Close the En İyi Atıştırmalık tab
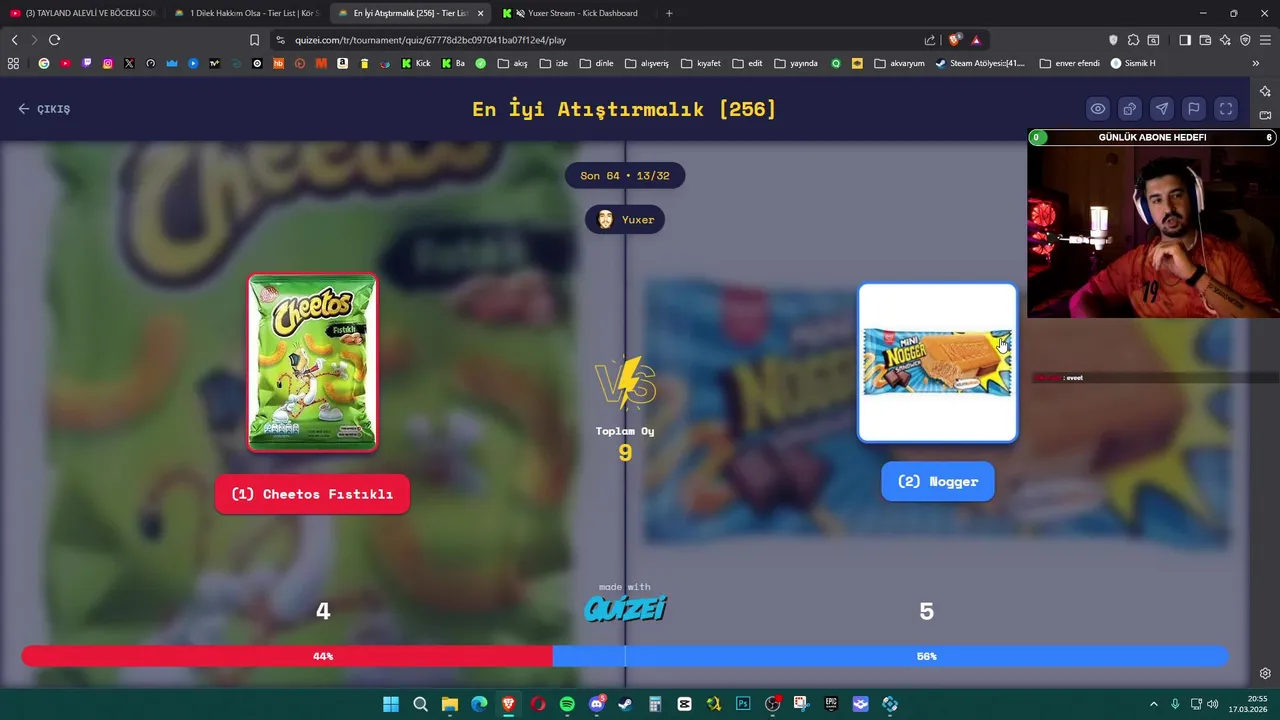1280x720 pixels. pyautogui.click(x=480, y=13)
